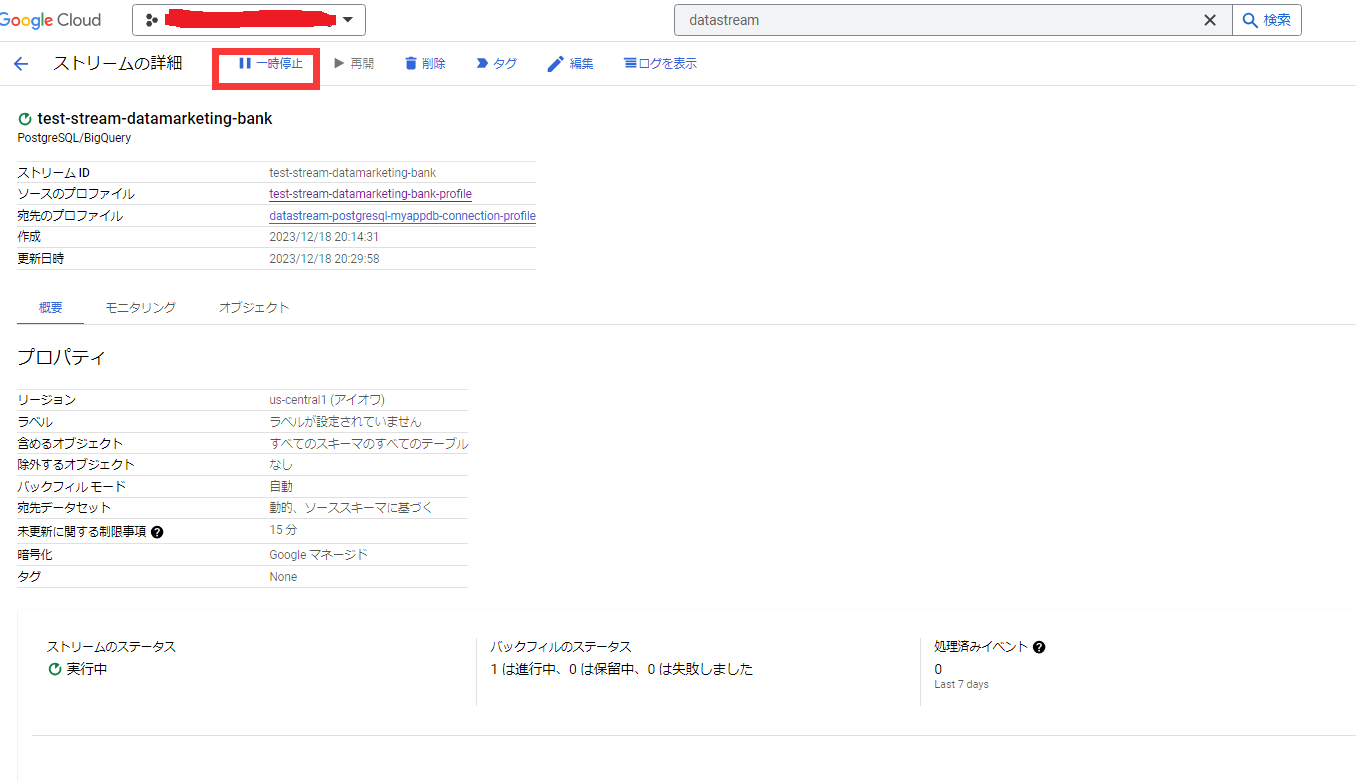1356x782 pixels.
Task: Open the タグ tag option
Action: [x=496, y=64]
